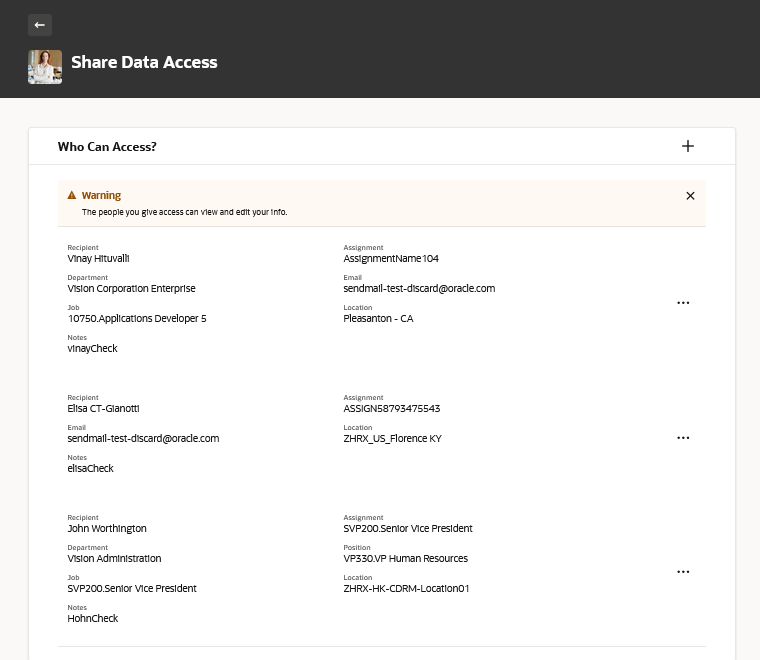Dismiss the warning message
The image size is (760, 660).
pos(690,196)
